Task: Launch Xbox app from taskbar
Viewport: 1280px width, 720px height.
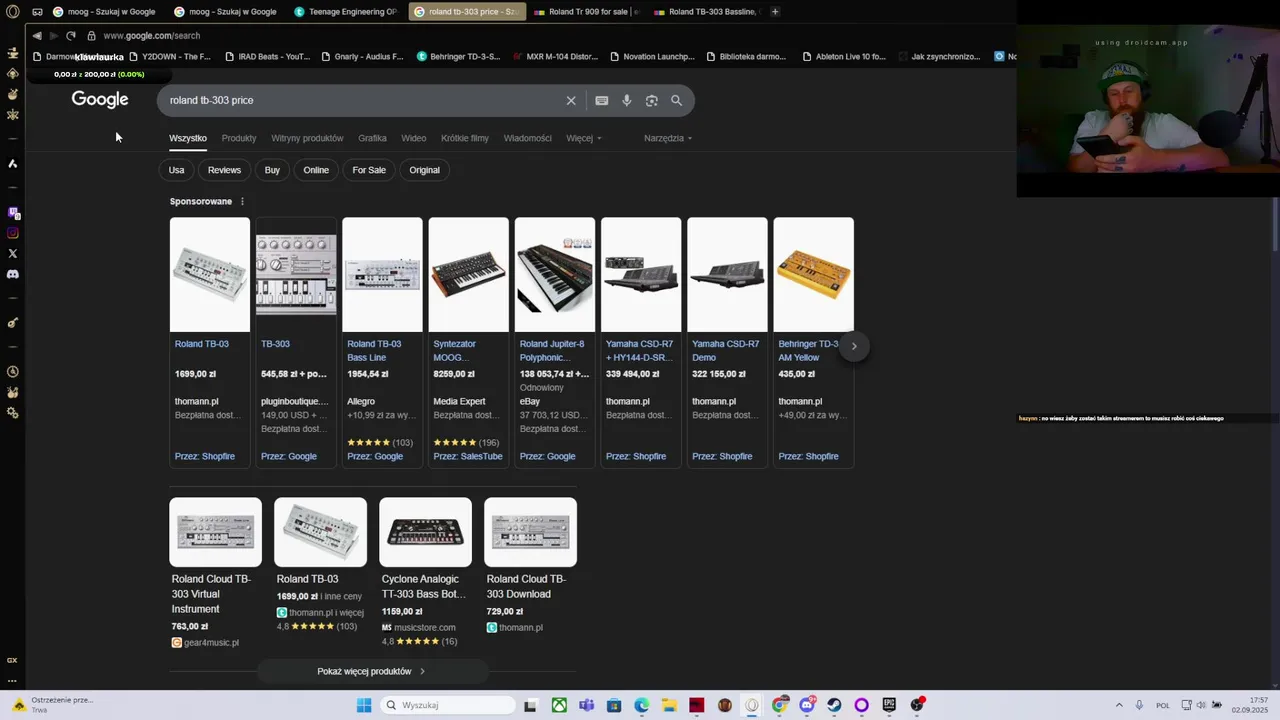Action: [x=559, y=705]
